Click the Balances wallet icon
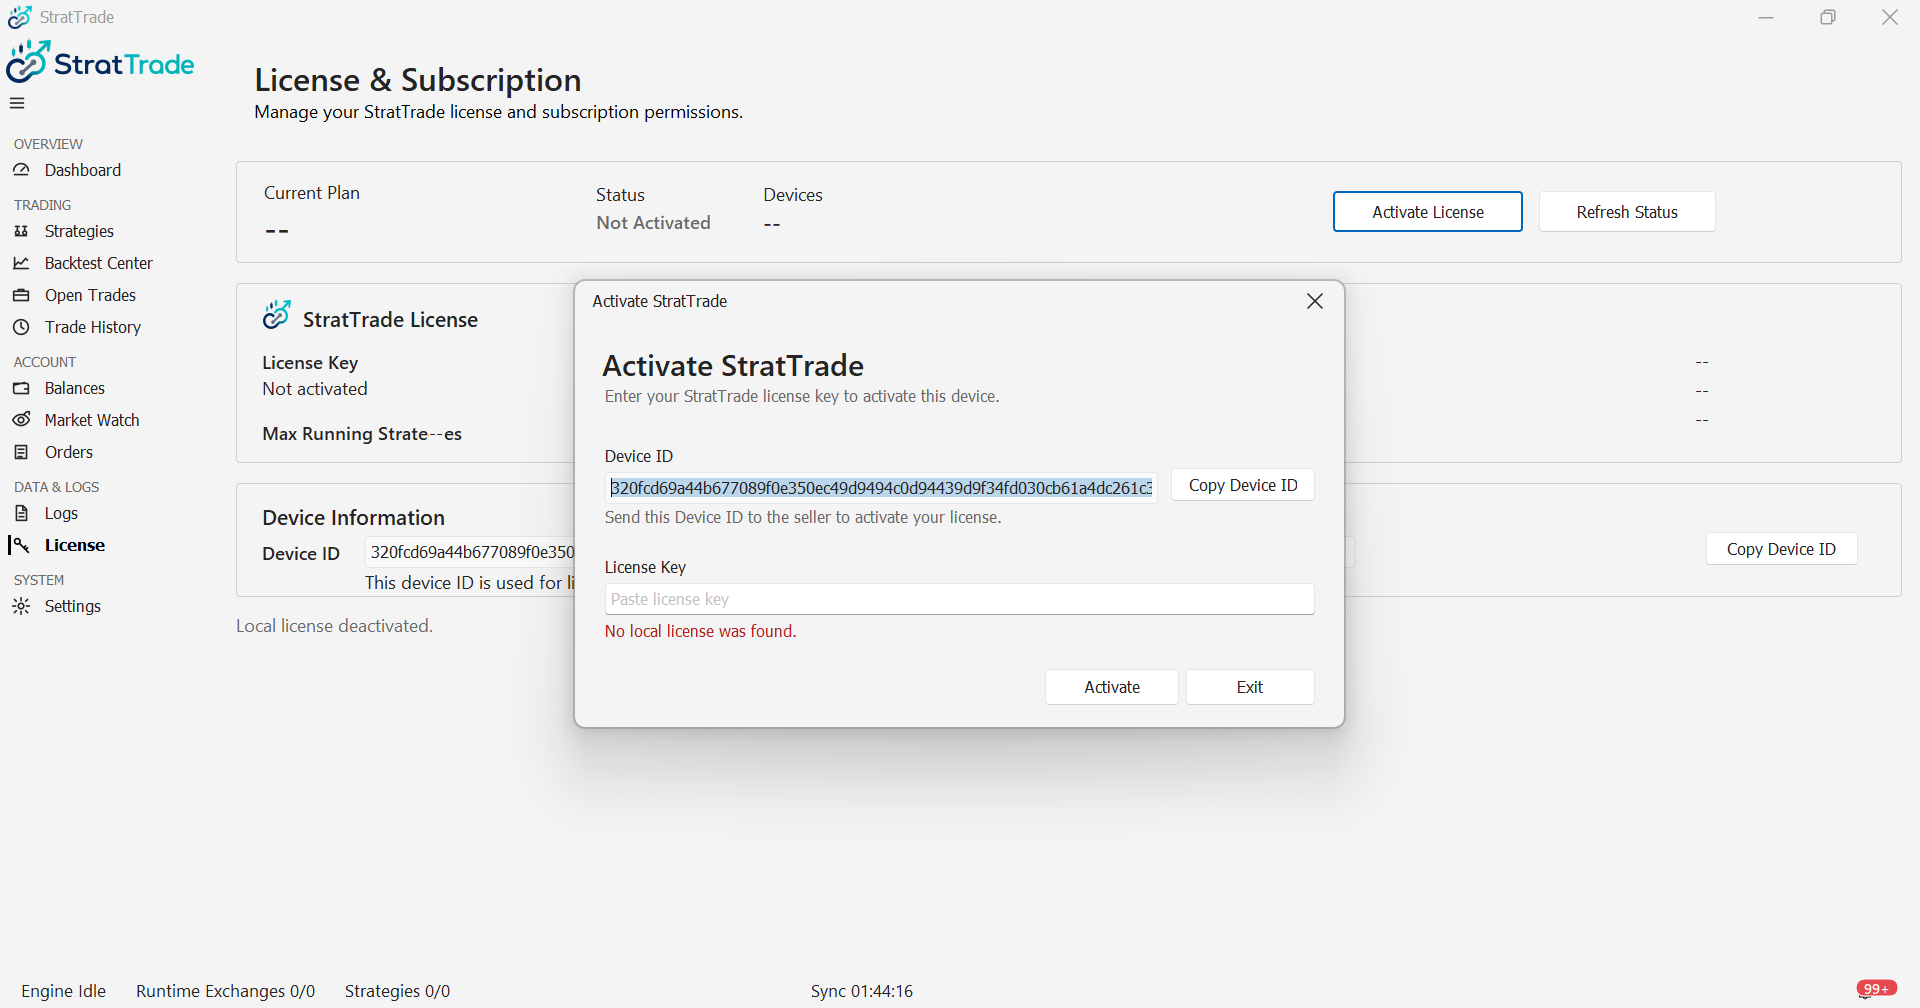This screenshot has height=1008, width=1920. [21, 388]
